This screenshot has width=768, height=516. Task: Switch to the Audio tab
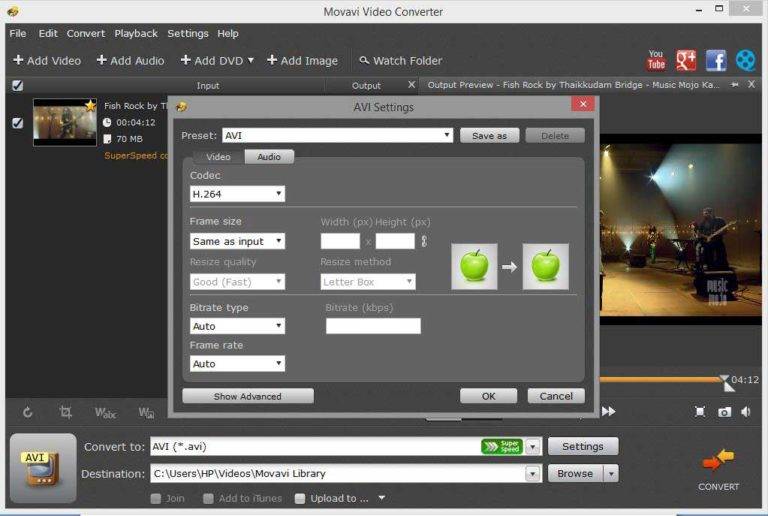point(269,157)
